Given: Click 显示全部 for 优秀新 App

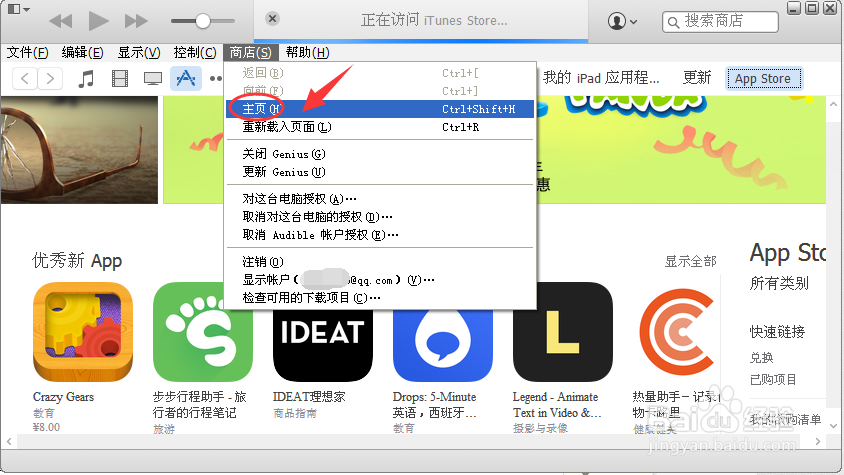Looking at the screenshot, I should point(691,262).
